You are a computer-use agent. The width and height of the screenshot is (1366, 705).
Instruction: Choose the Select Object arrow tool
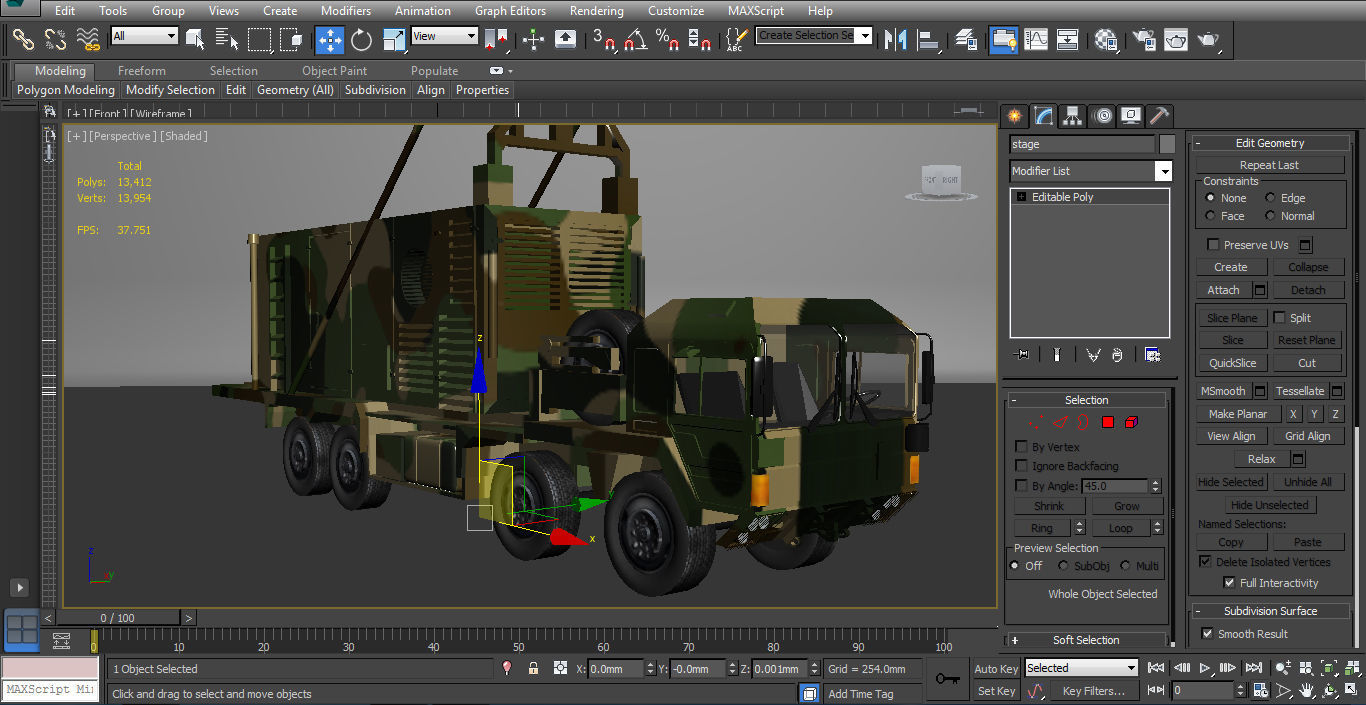click(x=195, y=39)
